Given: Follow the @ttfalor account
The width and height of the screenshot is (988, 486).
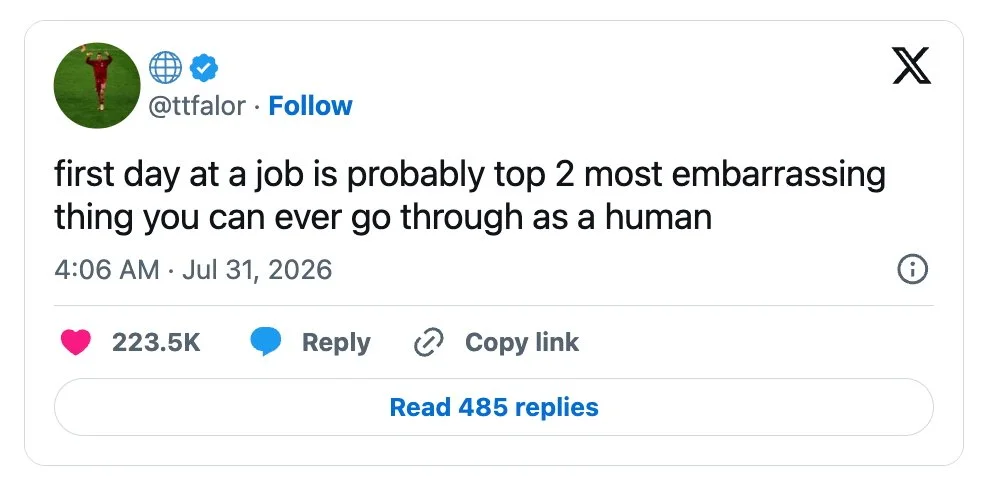Looking at the screenshot, I should (310, 106).
